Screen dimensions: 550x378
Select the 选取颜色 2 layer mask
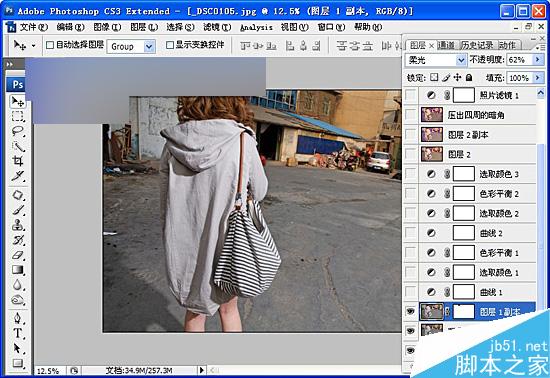pos(464,213)
